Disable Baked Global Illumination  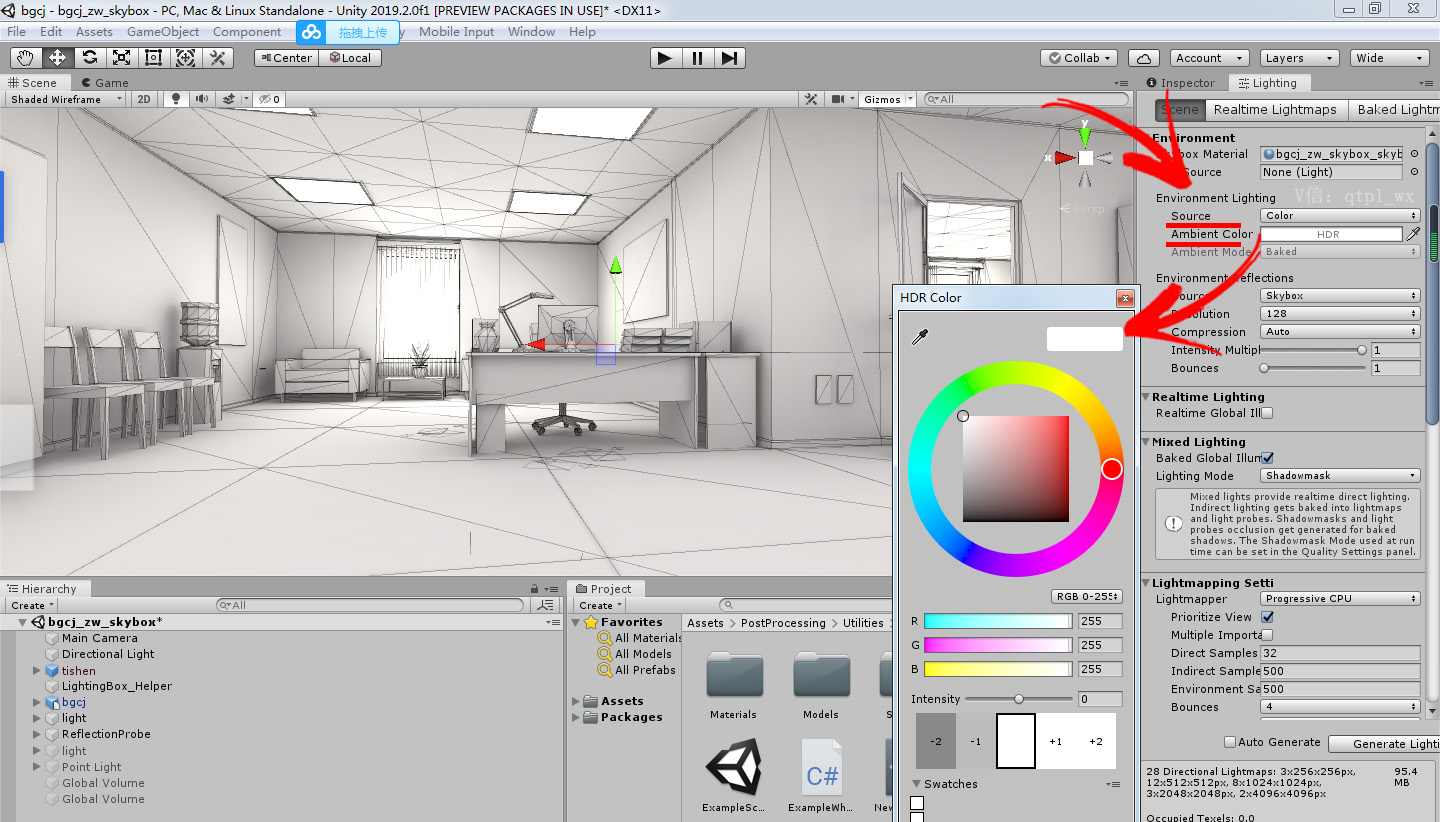(x=1268, y=458)
